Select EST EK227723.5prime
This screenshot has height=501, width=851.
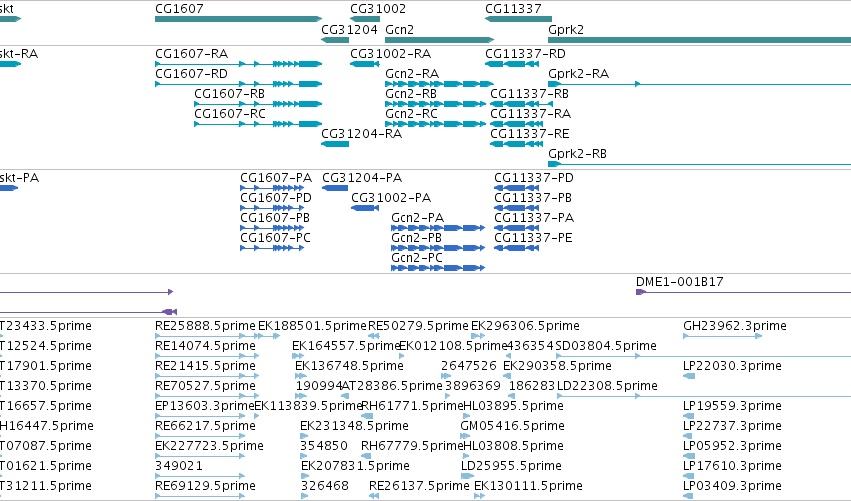200,456
